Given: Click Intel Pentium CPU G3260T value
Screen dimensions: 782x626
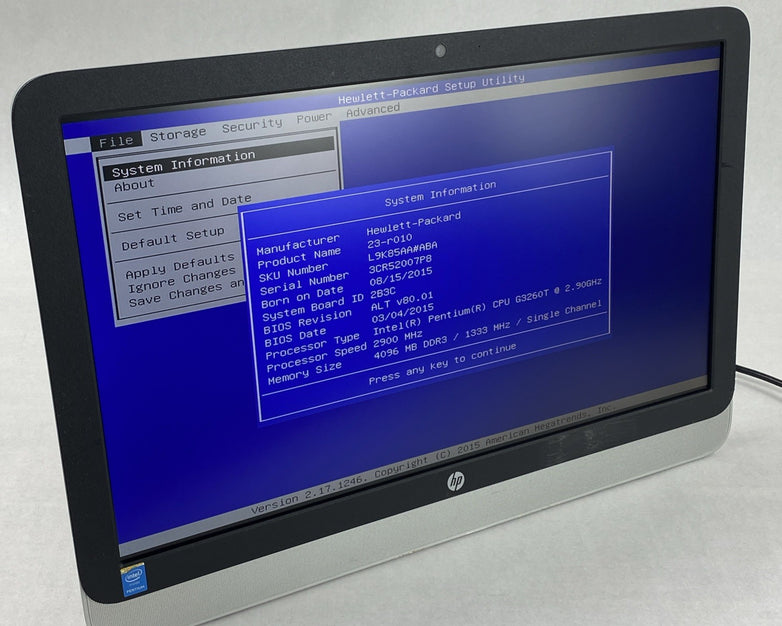Looking at the screenshot, I should [487, 307].
